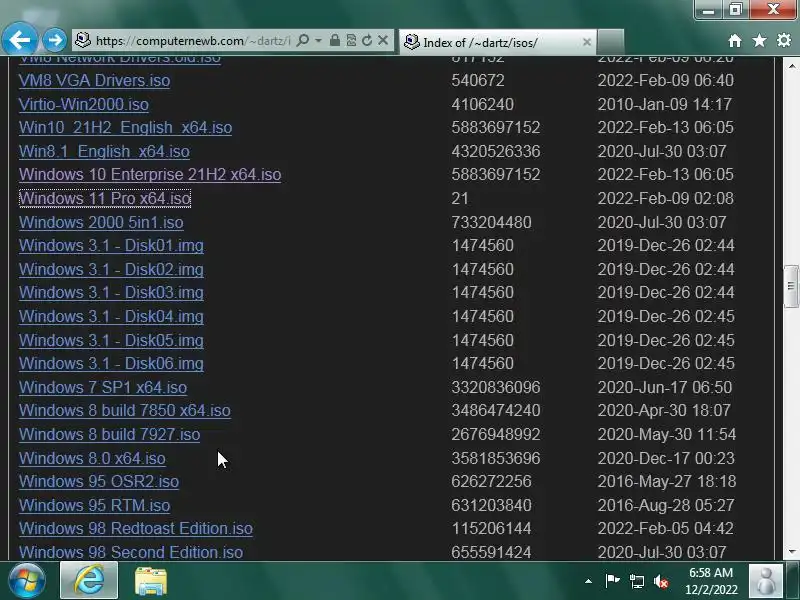Viewport: 800px width, 600px height.
Task: Select size 21 of Windows 11 Pro
Action: click(460, 198)
